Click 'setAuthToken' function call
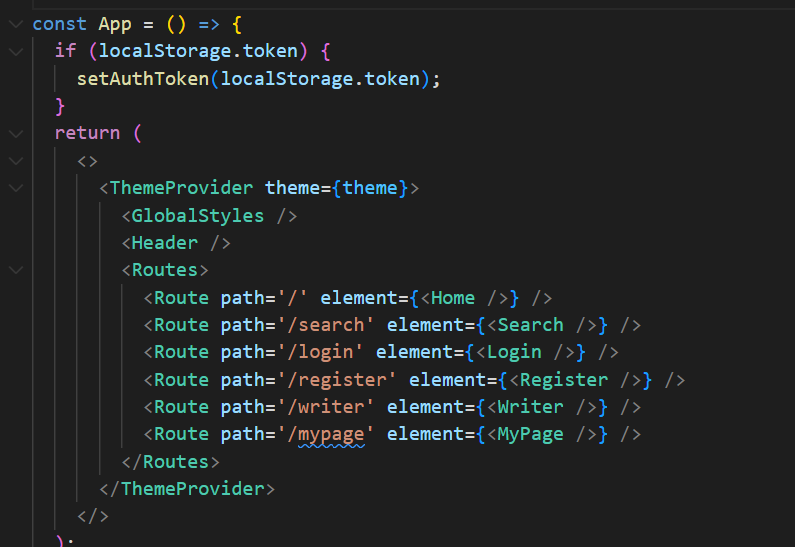Screen dimensions: 795x547 143,79
